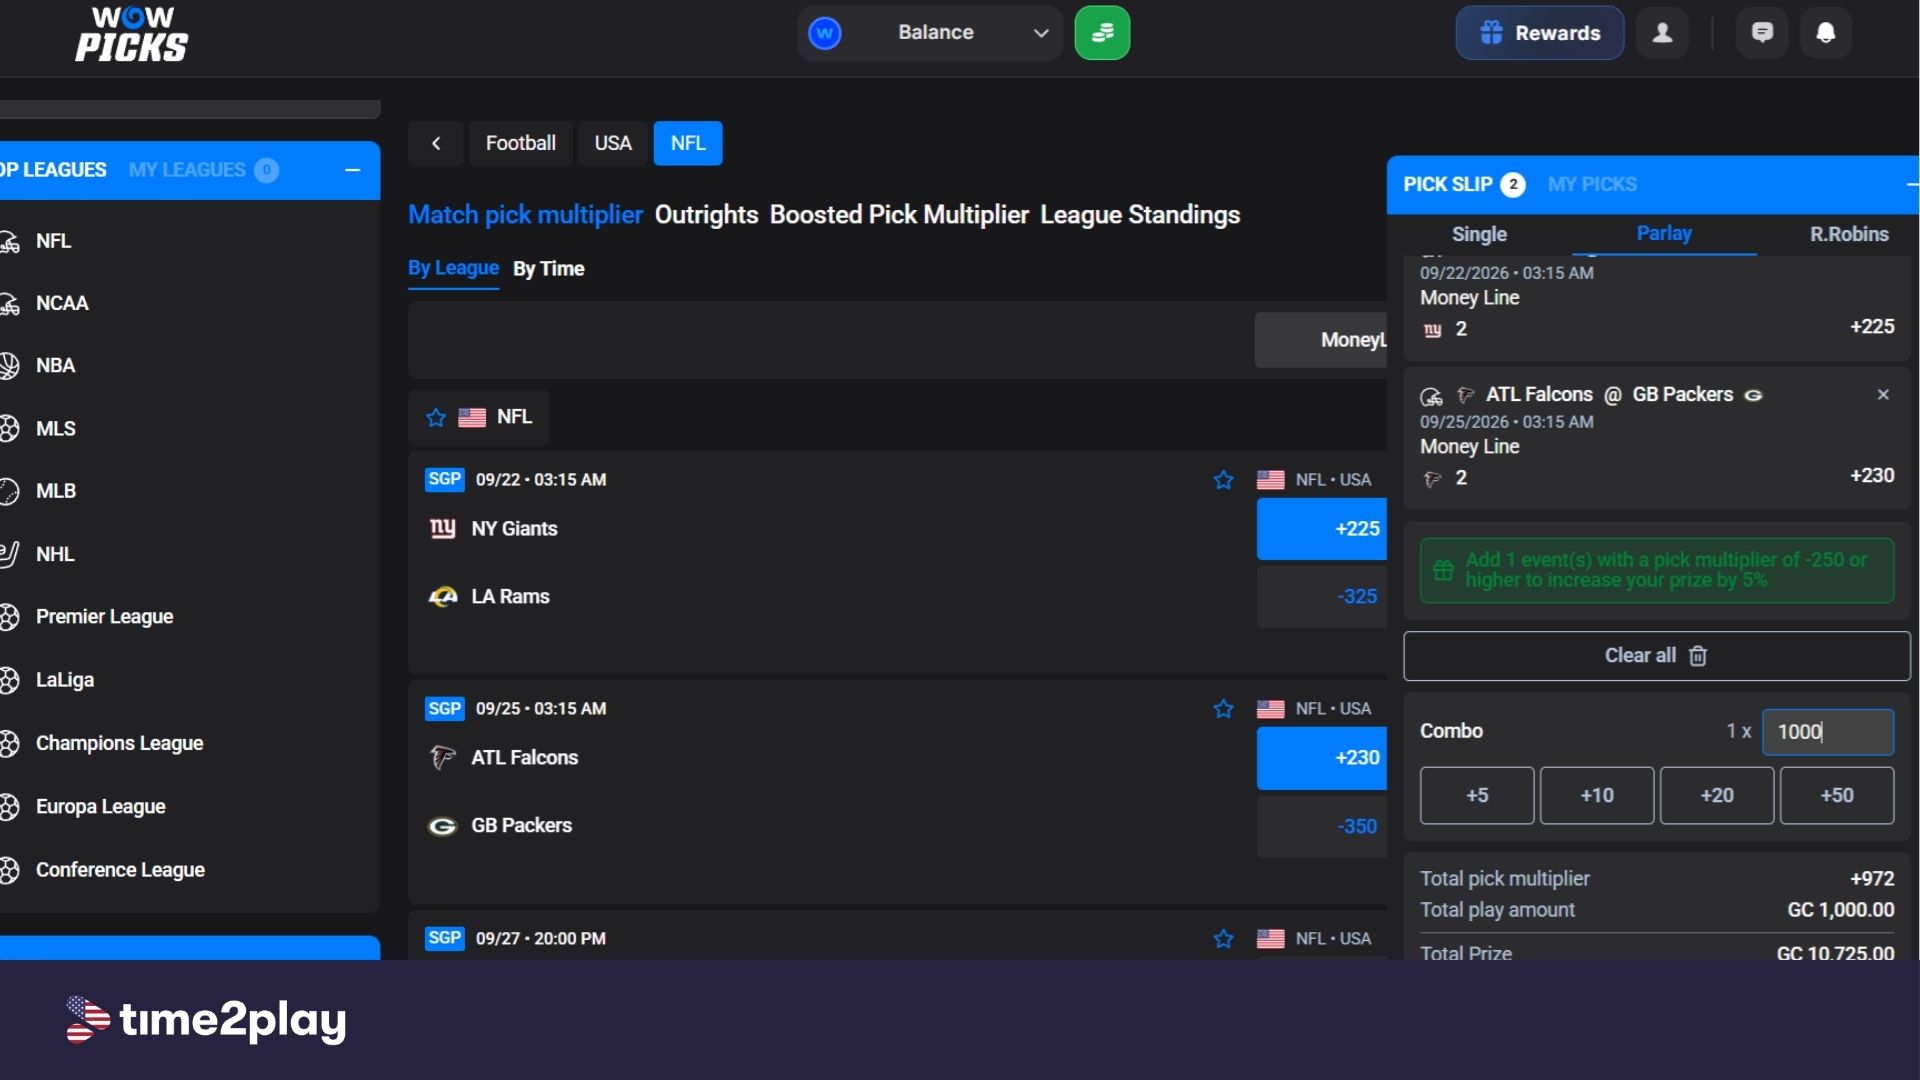Screen dimensions: 1920x1080
Task: Favorite the 09/25 ATL Falcons game star
Action: pyautogui.click(x=1223, y=709)
